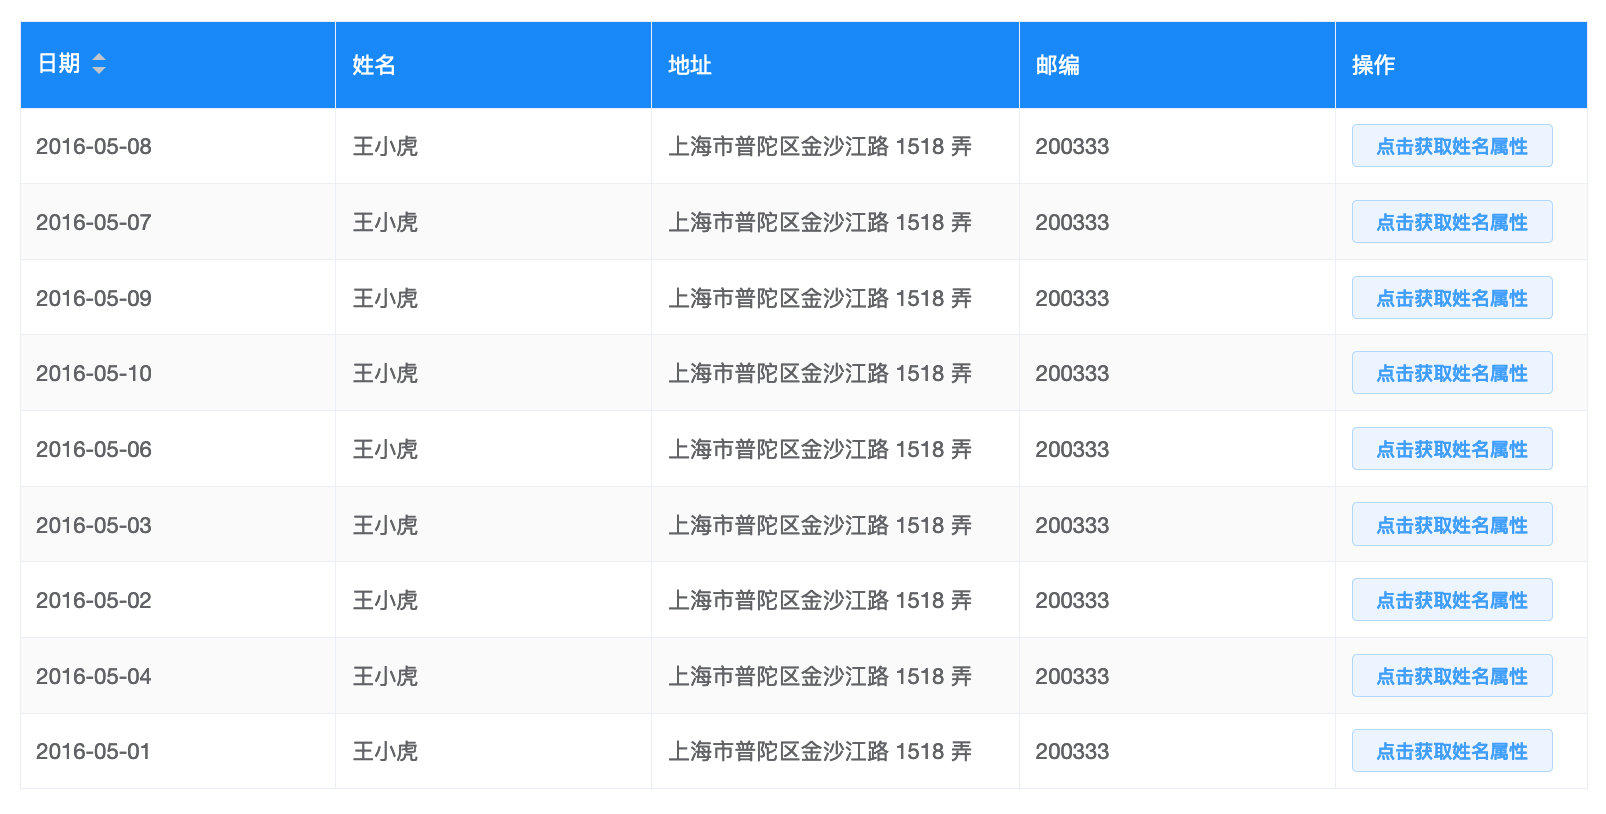This screenshot has height=814, width=1606.
Task: Click the address in the 2016-05-07 row
Action: coord(820,222)
